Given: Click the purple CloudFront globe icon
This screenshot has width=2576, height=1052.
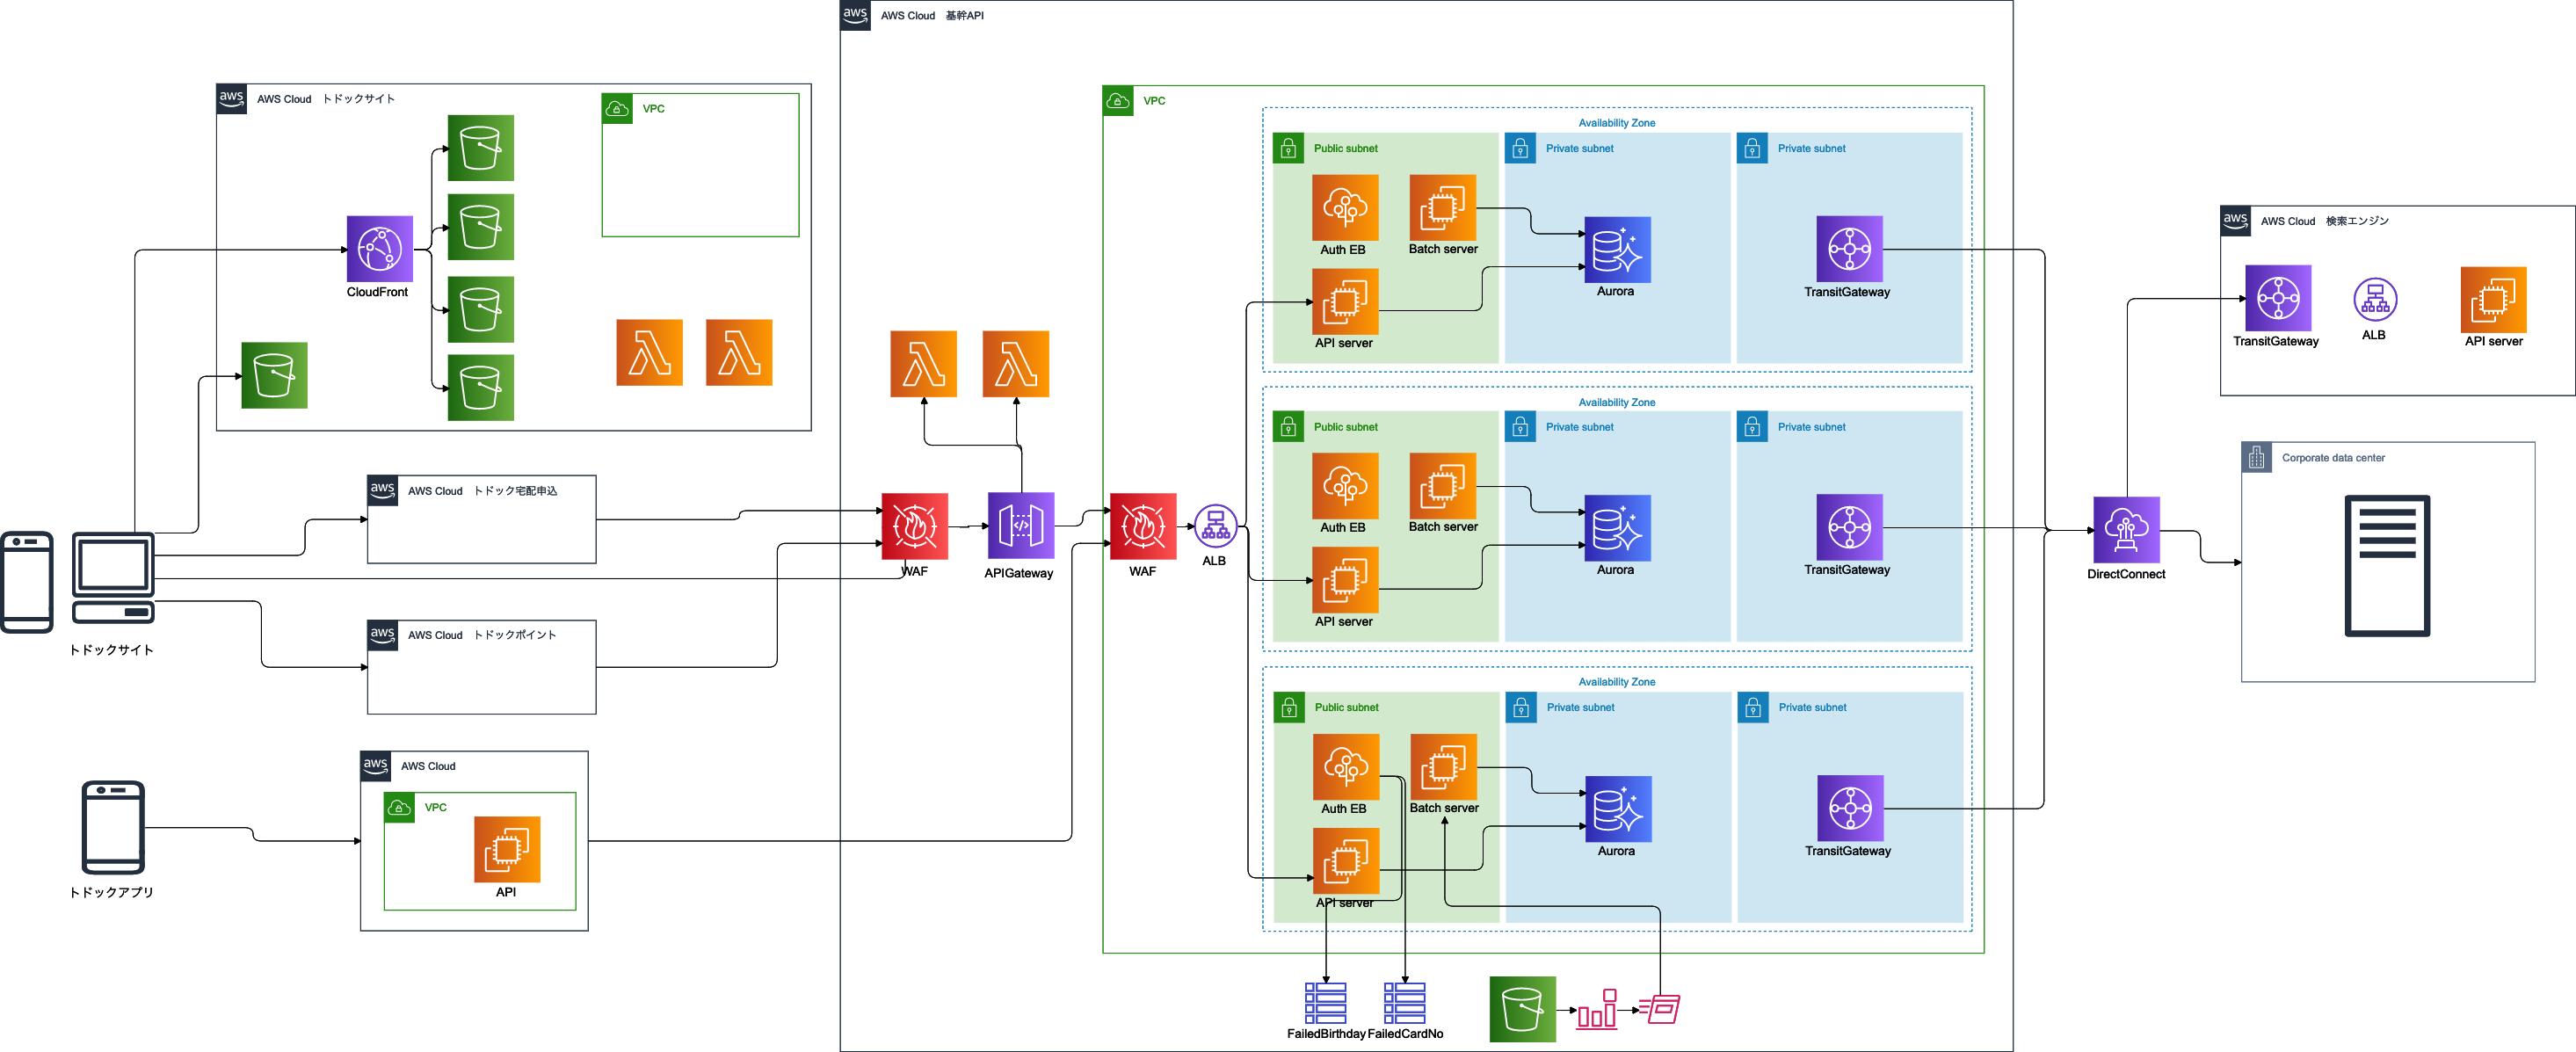Looking at the screenshot, I should 379,248.
